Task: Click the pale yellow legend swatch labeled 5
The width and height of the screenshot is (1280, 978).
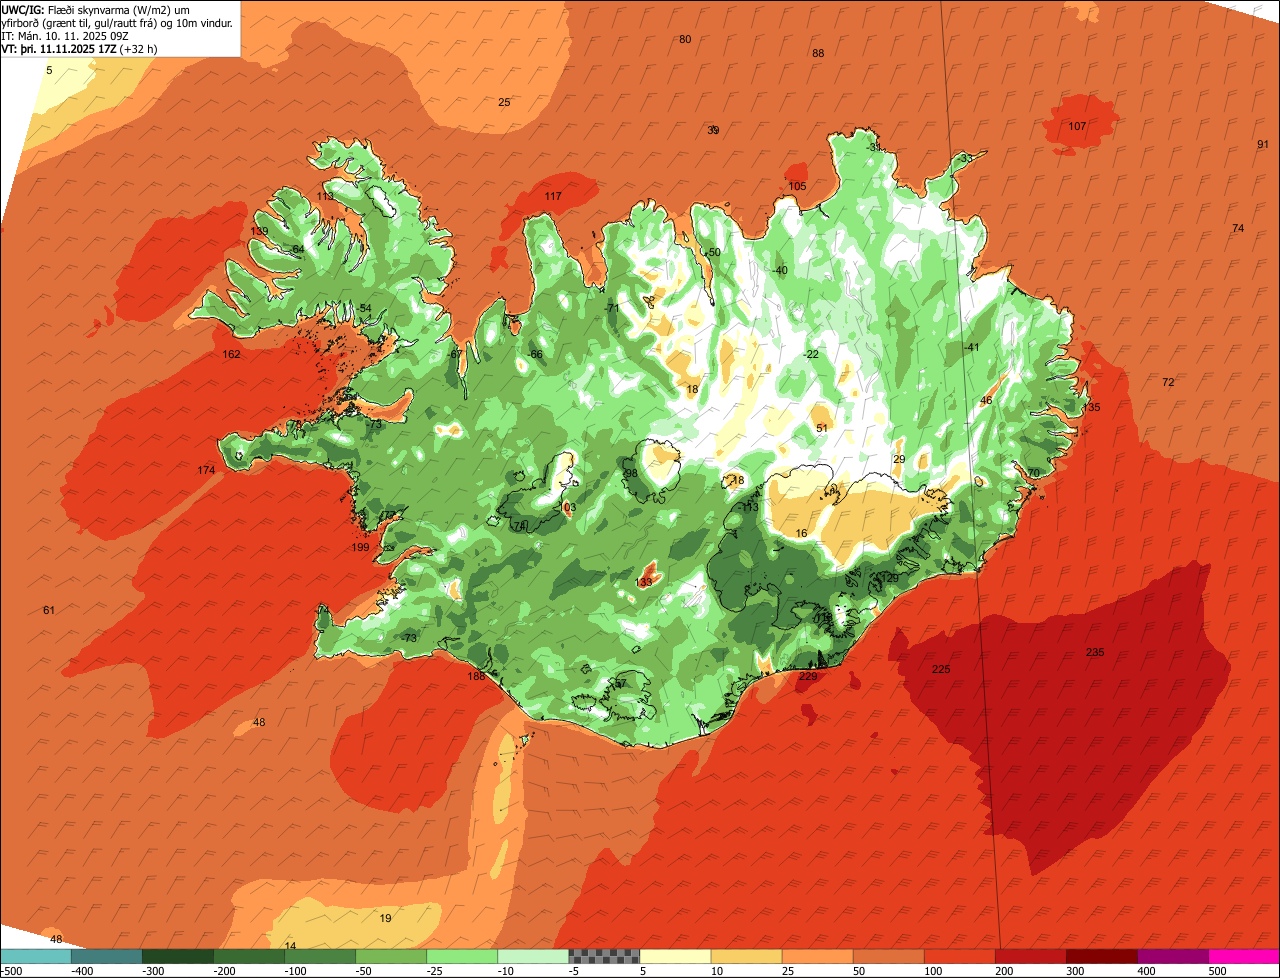Action: (675, 956)
